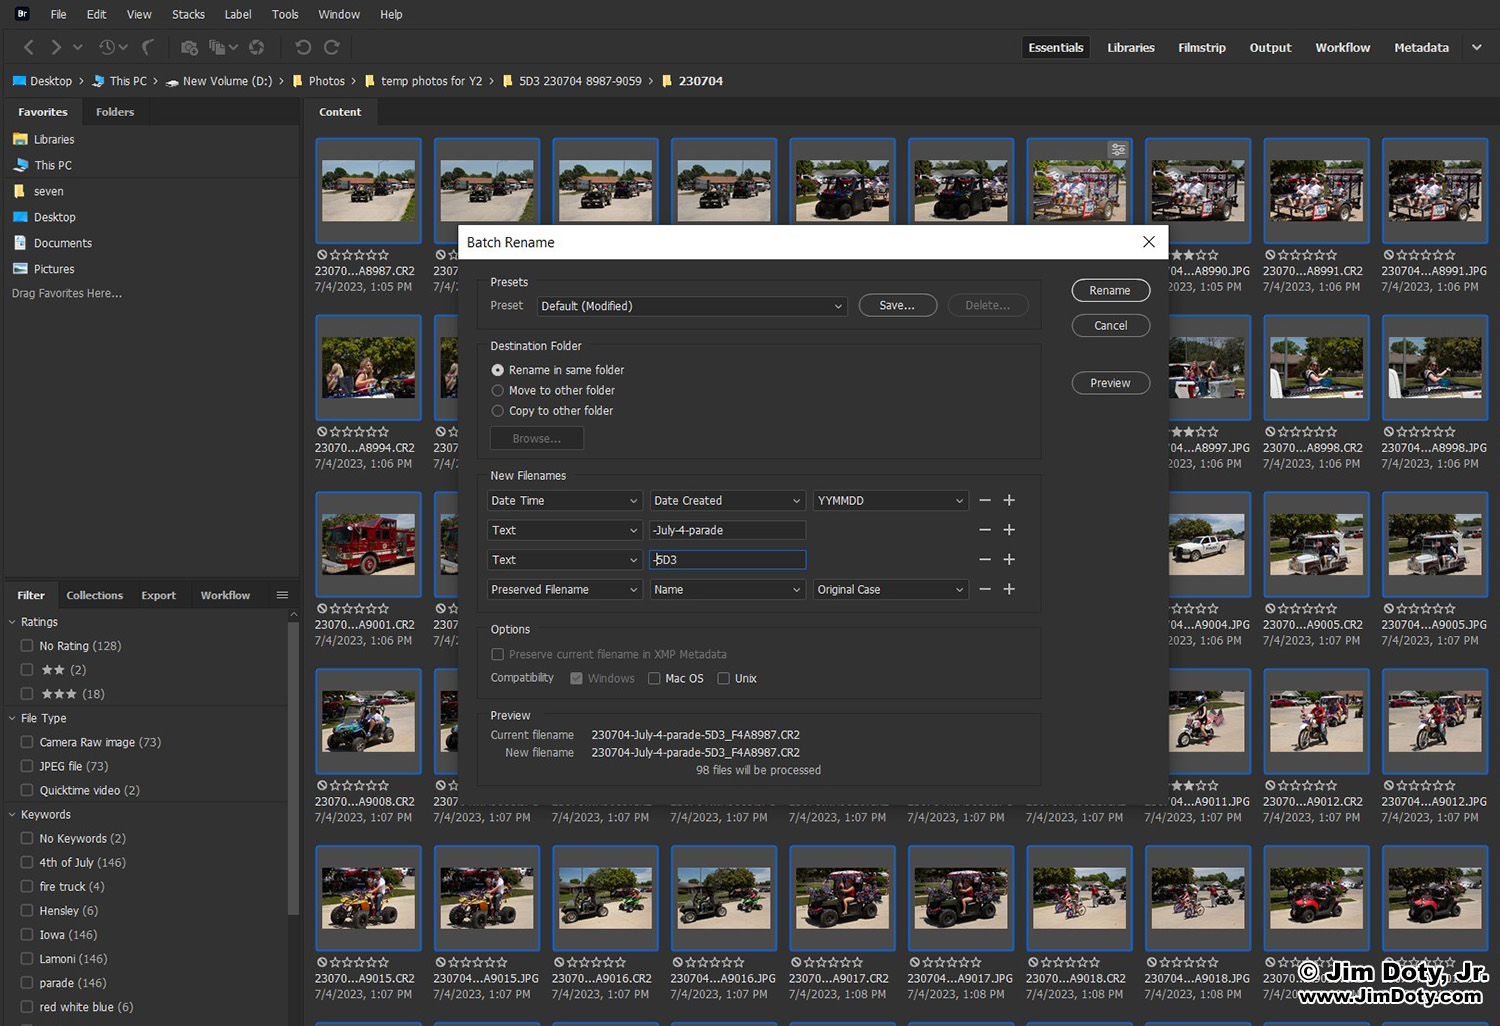Remove the -July-4-parade text row
Image resolution: width=1500 pixels, height=1026 pixels.
(x=985, y=530)
